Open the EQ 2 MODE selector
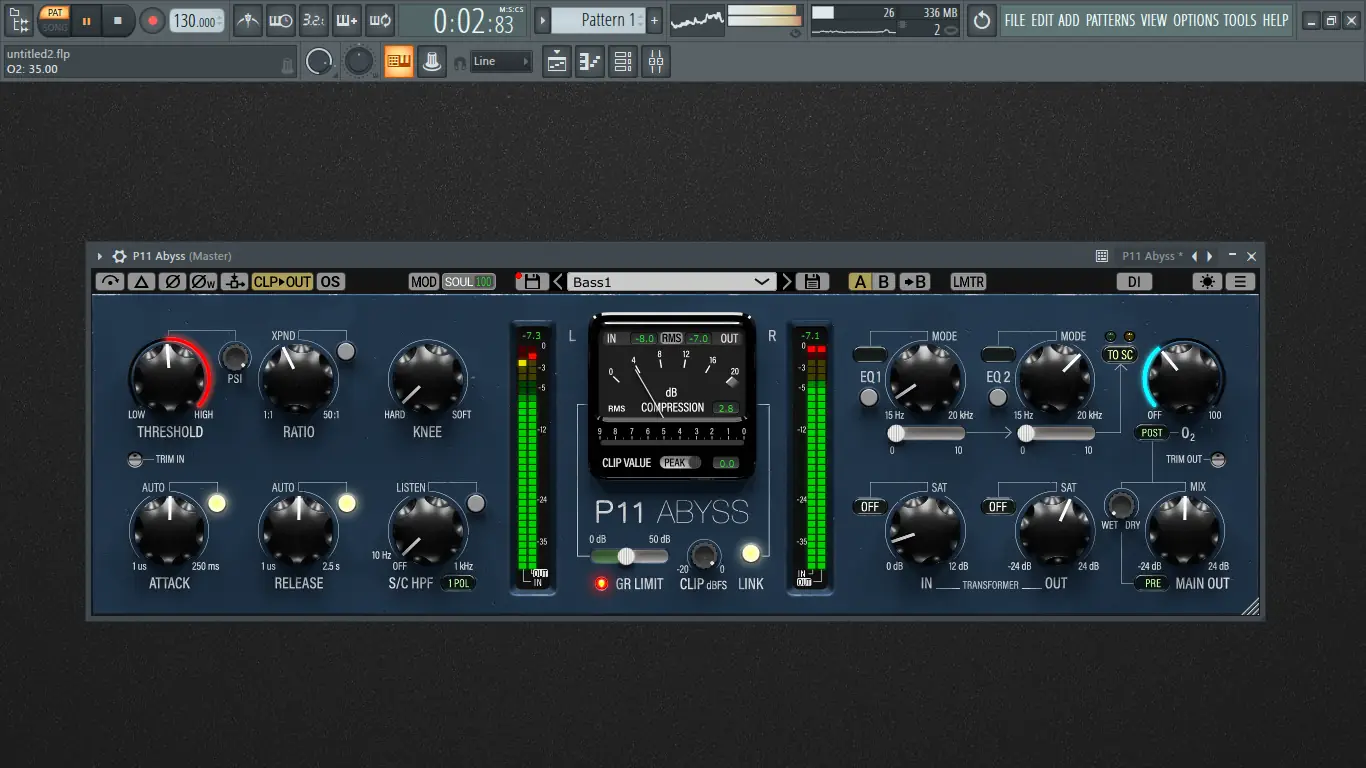 point(998,353)
